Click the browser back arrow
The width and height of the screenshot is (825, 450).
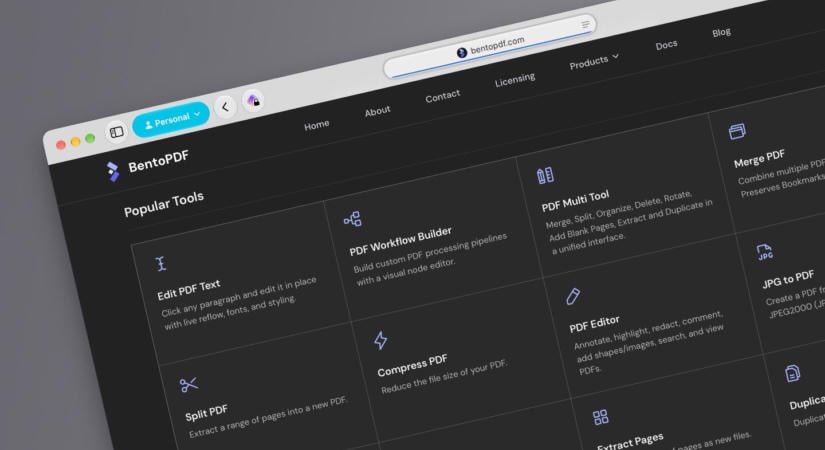(x=225, y=107)
